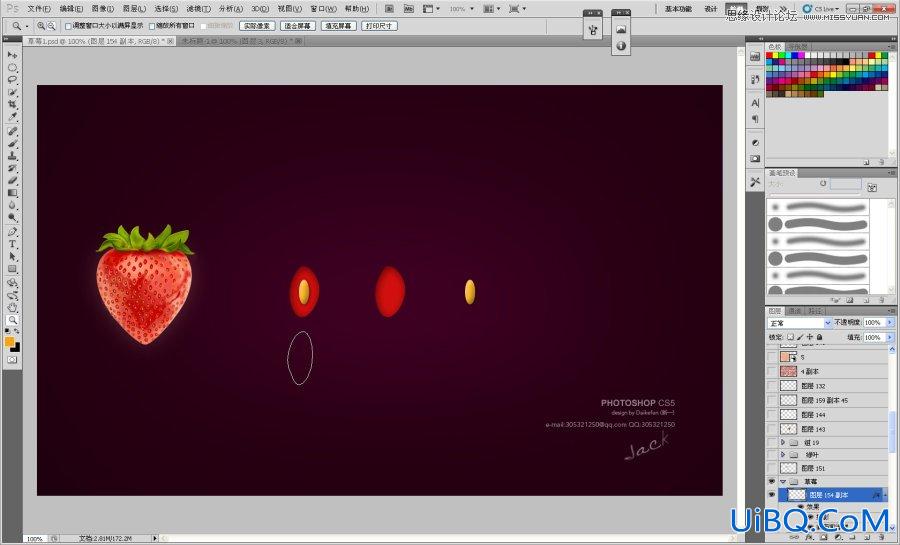Show the 图层 132 layer
900x545 pixels.
click(771, 386)
